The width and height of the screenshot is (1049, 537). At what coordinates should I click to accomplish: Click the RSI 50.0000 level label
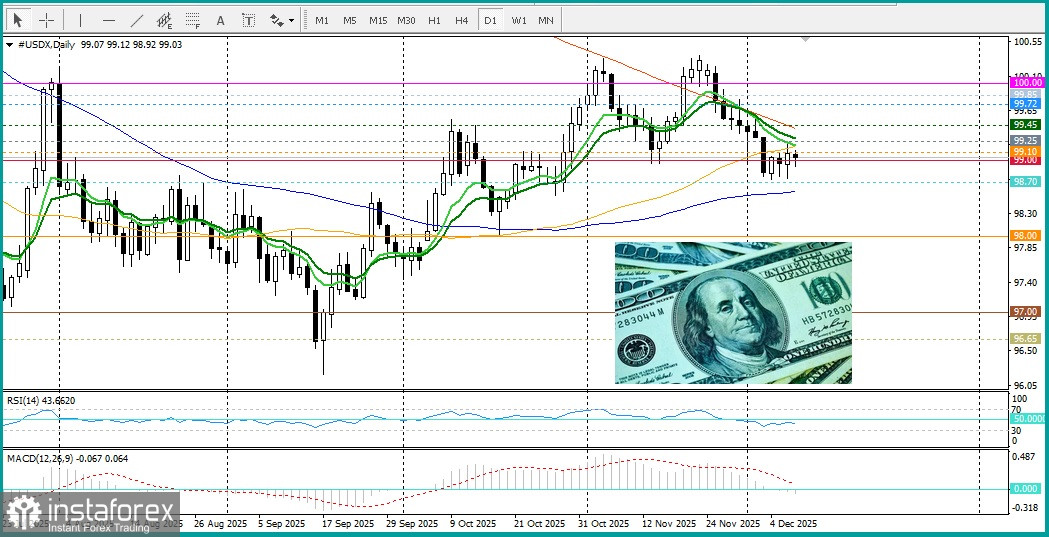click(1028, 419)
